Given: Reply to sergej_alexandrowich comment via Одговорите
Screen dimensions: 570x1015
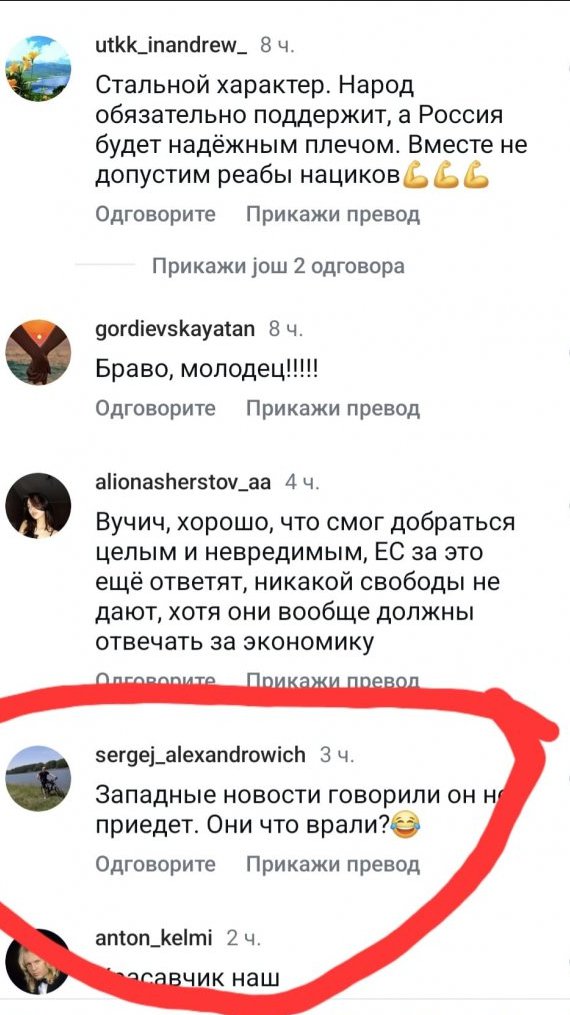Looking at the screenshot, I should [x=155, y=864].
